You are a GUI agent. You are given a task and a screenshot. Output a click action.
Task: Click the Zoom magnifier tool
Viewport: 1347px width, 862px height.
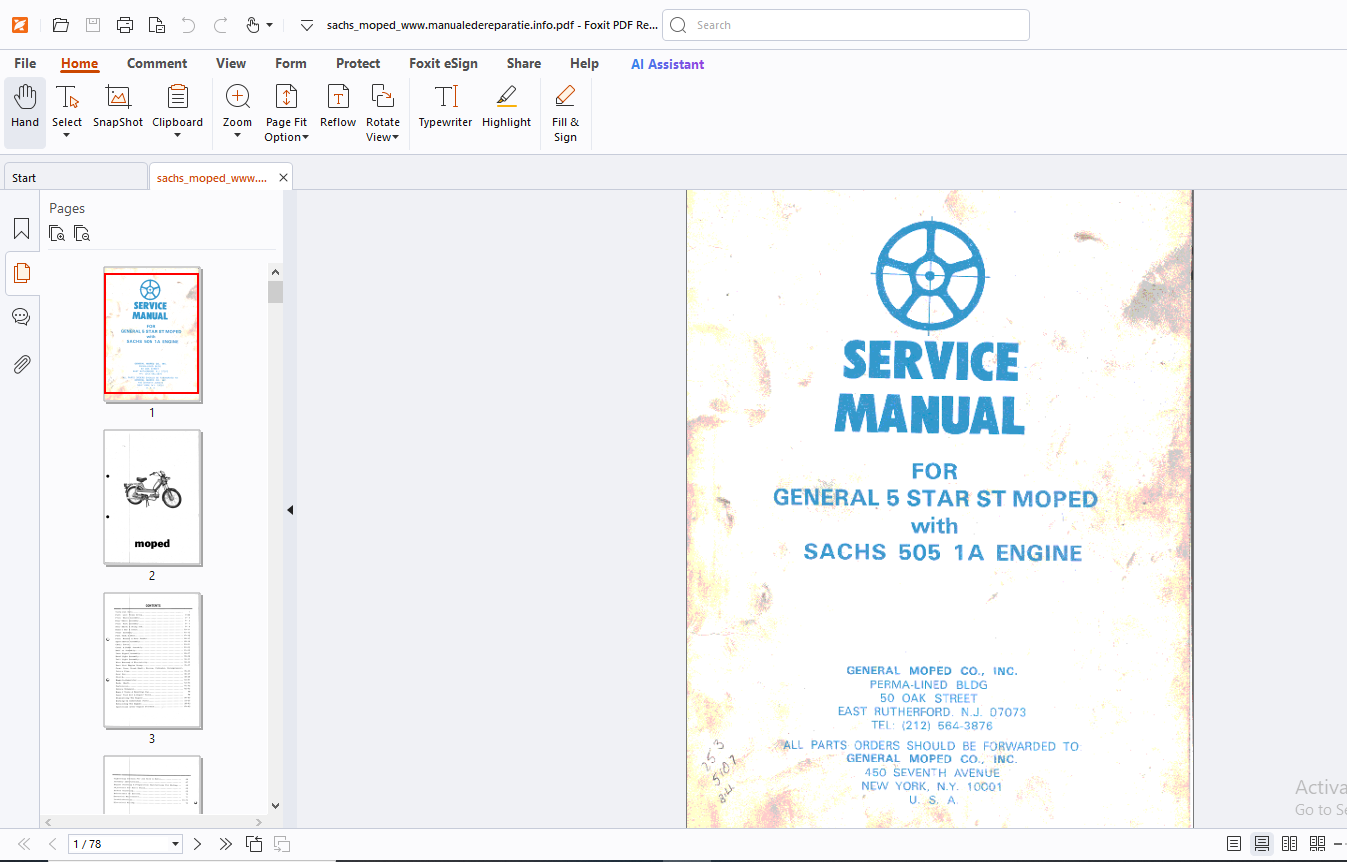(x=237, y=97)
